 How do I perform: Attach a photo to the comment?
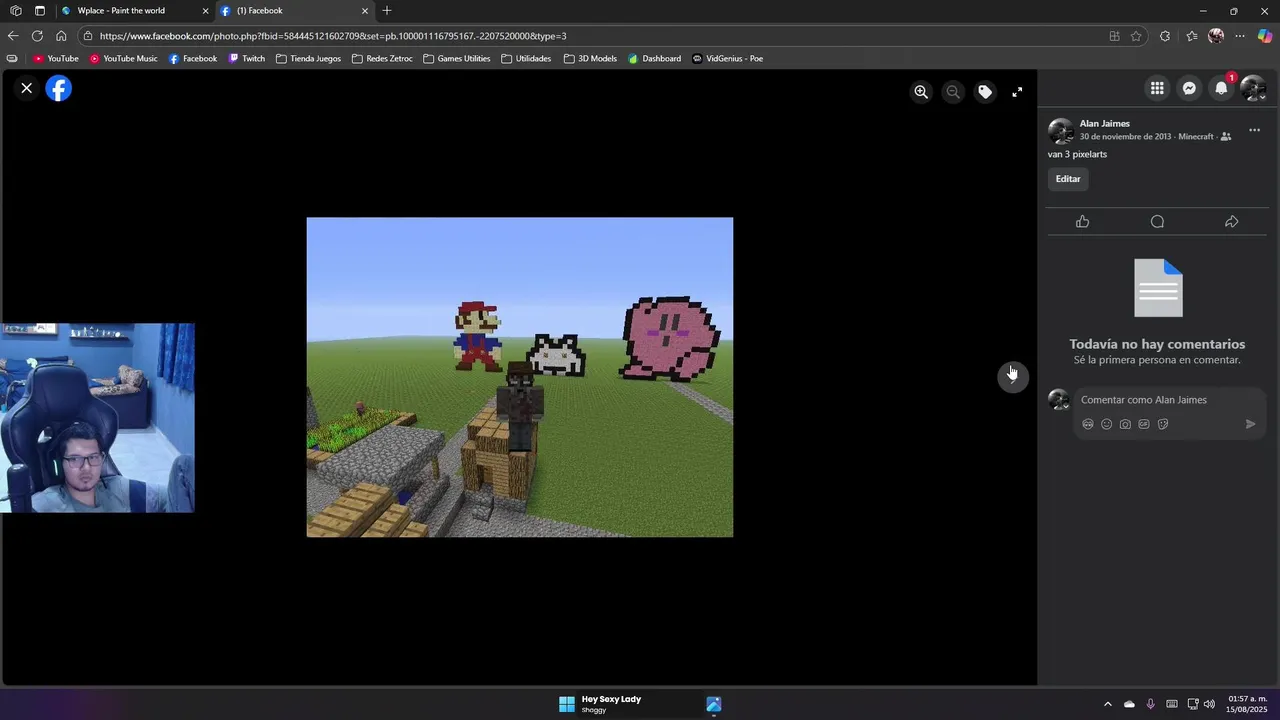click(x=1125, y=424)
